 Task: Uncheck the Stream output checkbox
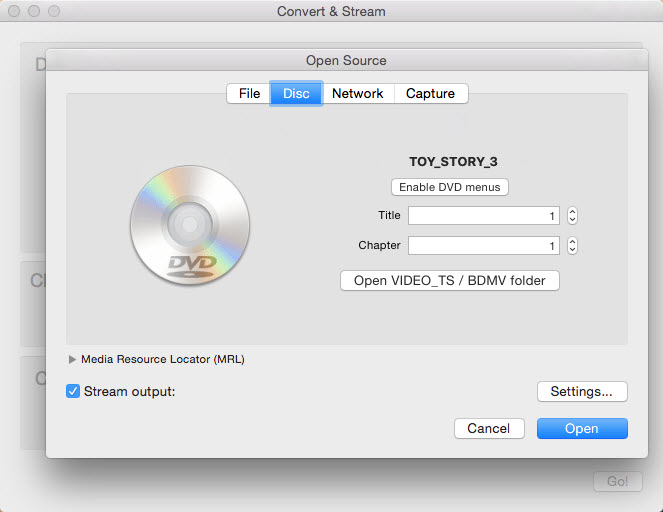pos(73,391)
